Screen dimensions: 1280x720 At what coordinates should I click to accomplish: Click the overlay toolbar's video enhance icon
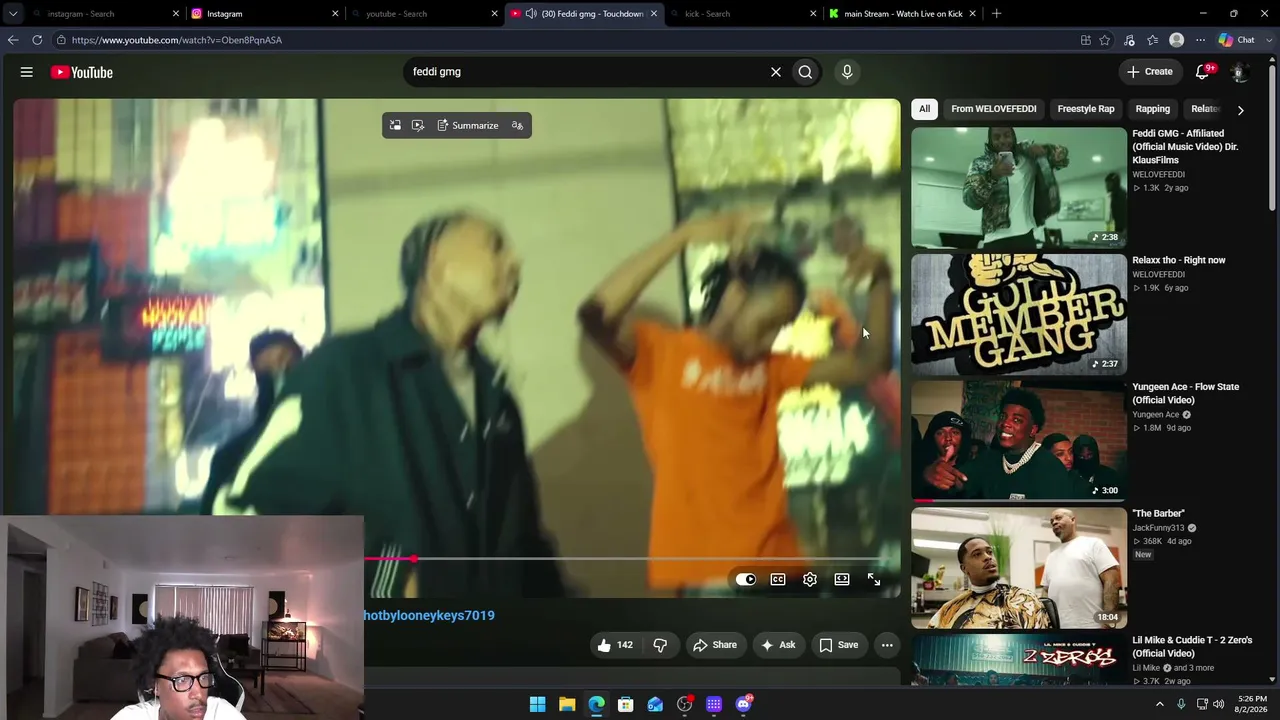418,125
